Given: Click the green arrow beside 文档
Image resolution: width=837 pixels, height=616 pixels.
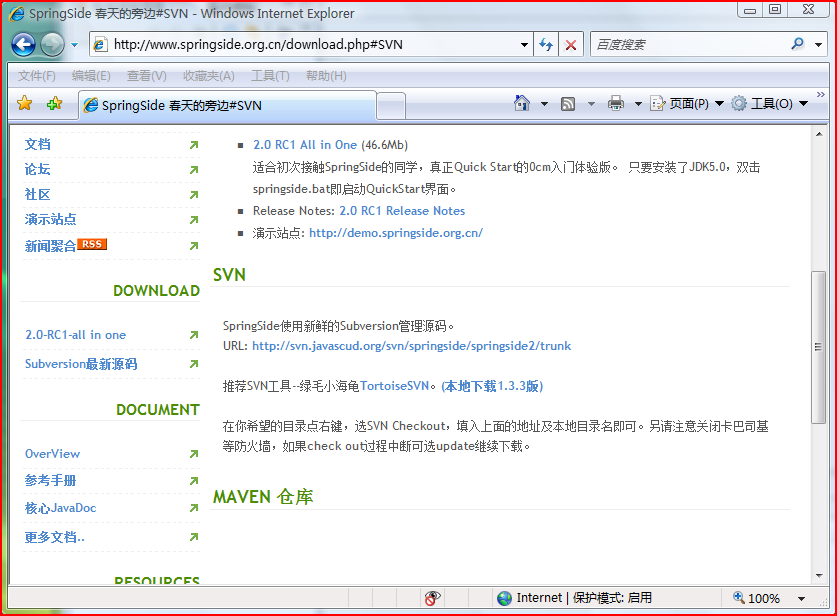Looking at the screenshot, I should point(194,145).
